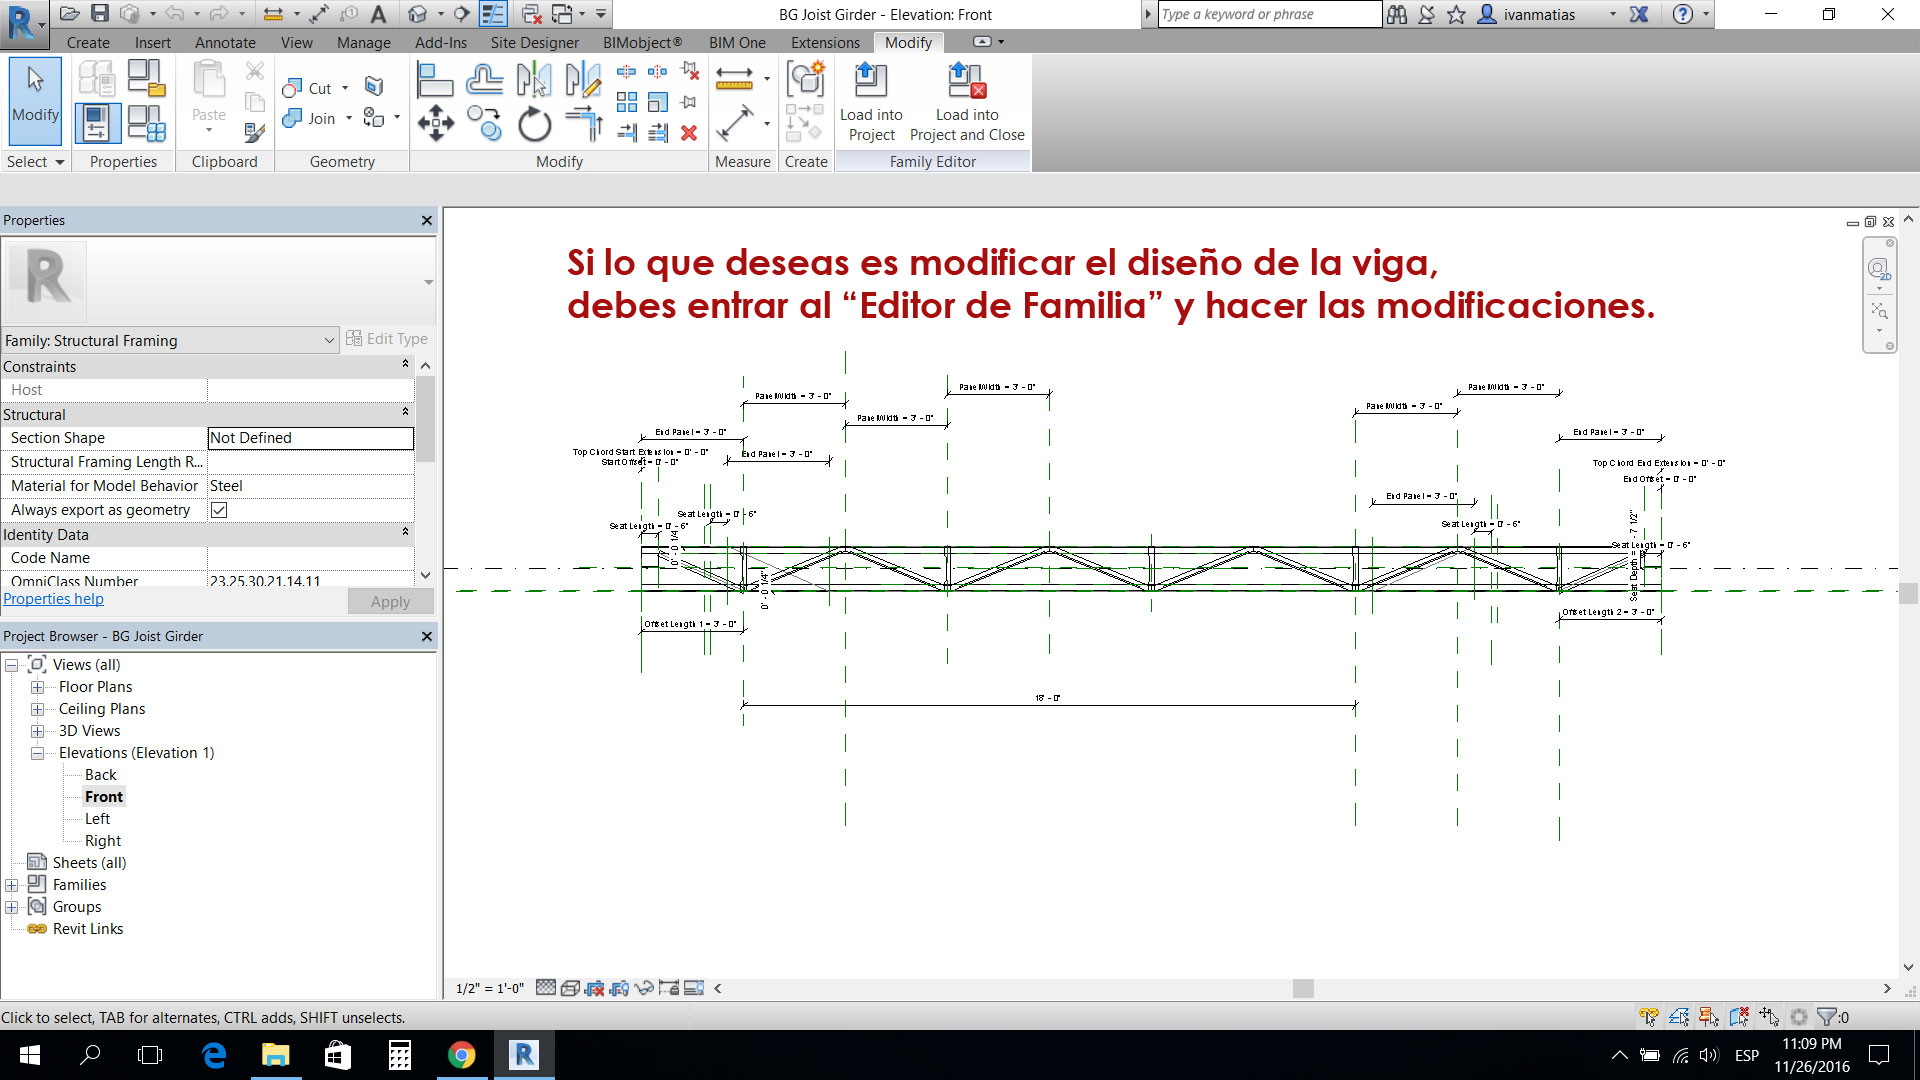Open the Properties help link

53,598
